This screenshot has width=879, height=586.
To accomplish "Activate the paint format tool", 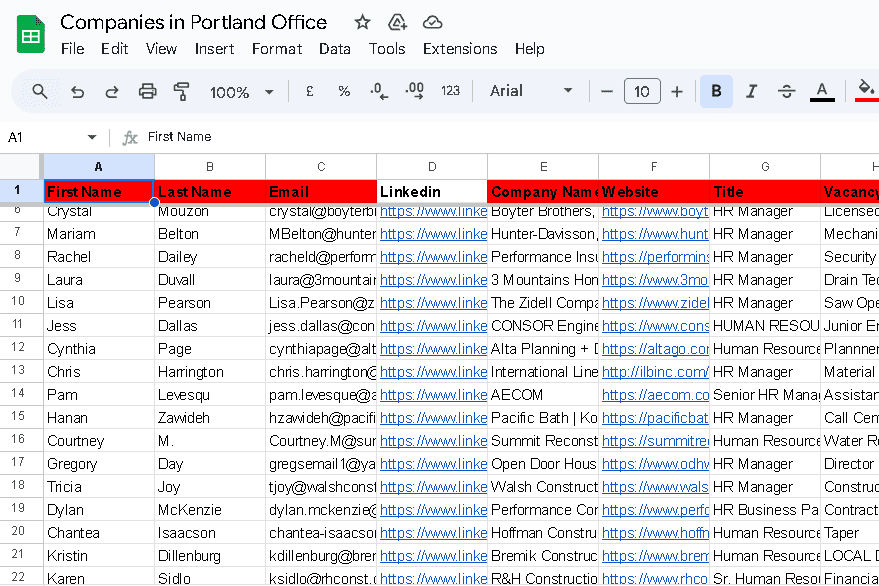I will (x=181, y=91).
